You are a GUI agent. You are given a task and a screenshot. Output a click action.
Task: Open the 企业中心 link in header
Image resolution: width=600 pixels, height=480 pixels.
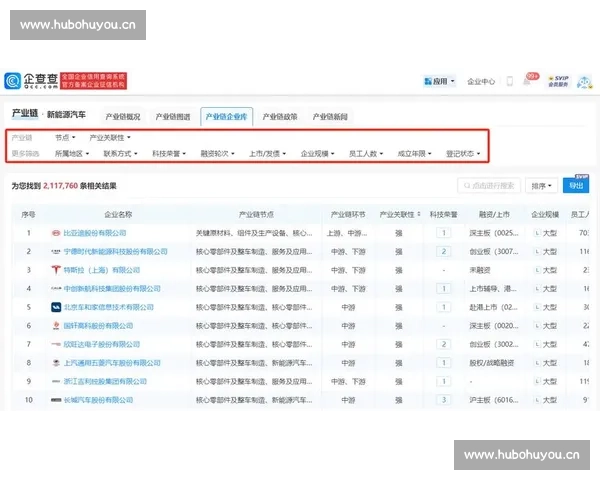click(x=481, y=81)
